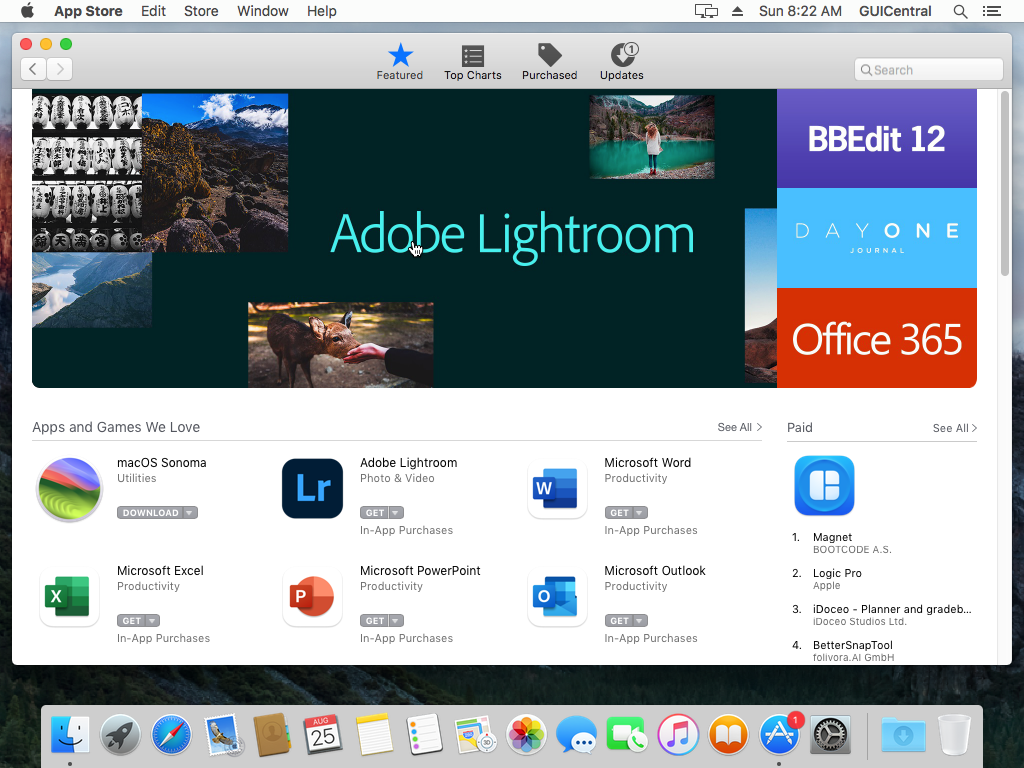This screenshot has width=1024, height=768.
Task: Open the Edit menu
Action: [153, 11]
